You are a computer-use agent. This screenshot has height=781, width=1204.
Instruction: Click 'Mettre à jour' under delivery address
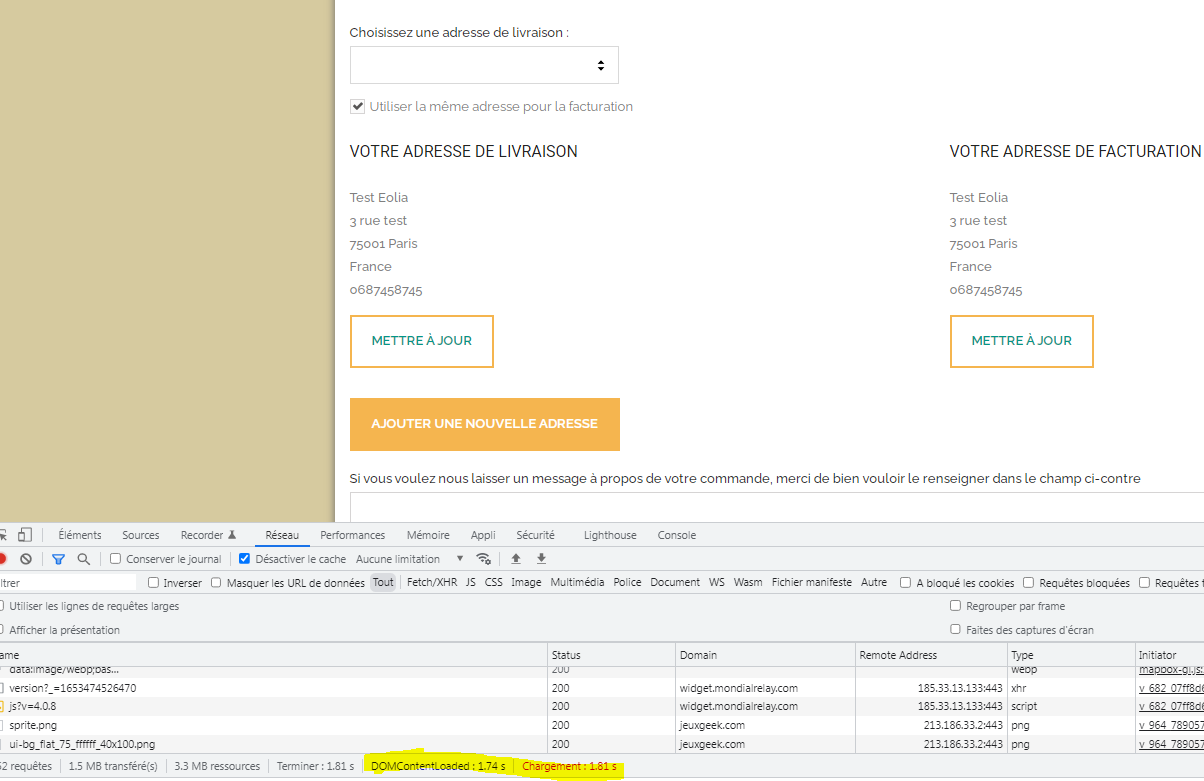(x=422, y=341)
